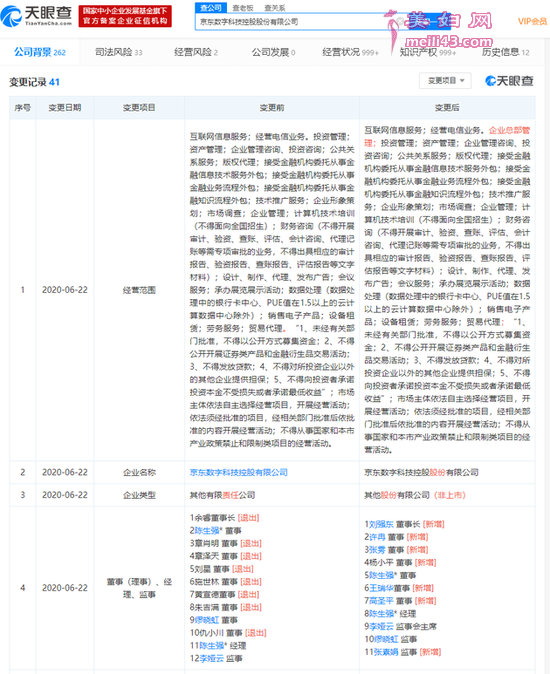Image resolution: width=550 pixels, height=674 pixels.
Task: Click the 企业类型 change item cell
Action: point(139,495)
